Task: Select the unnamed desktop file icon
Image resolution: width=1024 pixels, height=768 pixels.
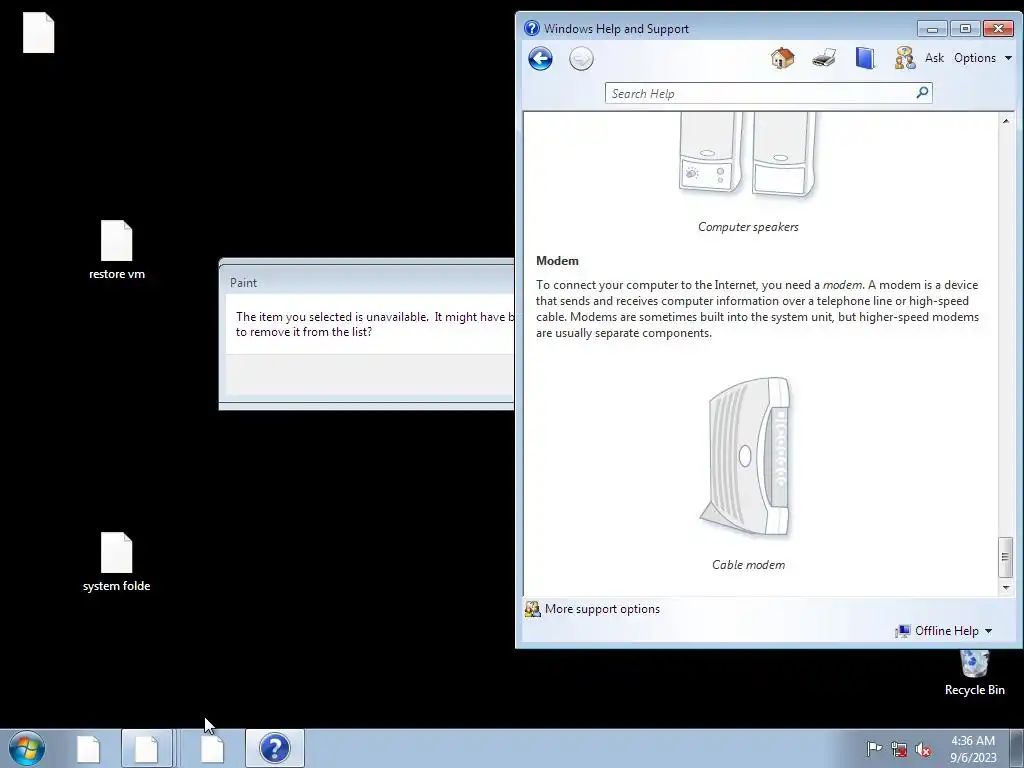Action: point(39,33)
